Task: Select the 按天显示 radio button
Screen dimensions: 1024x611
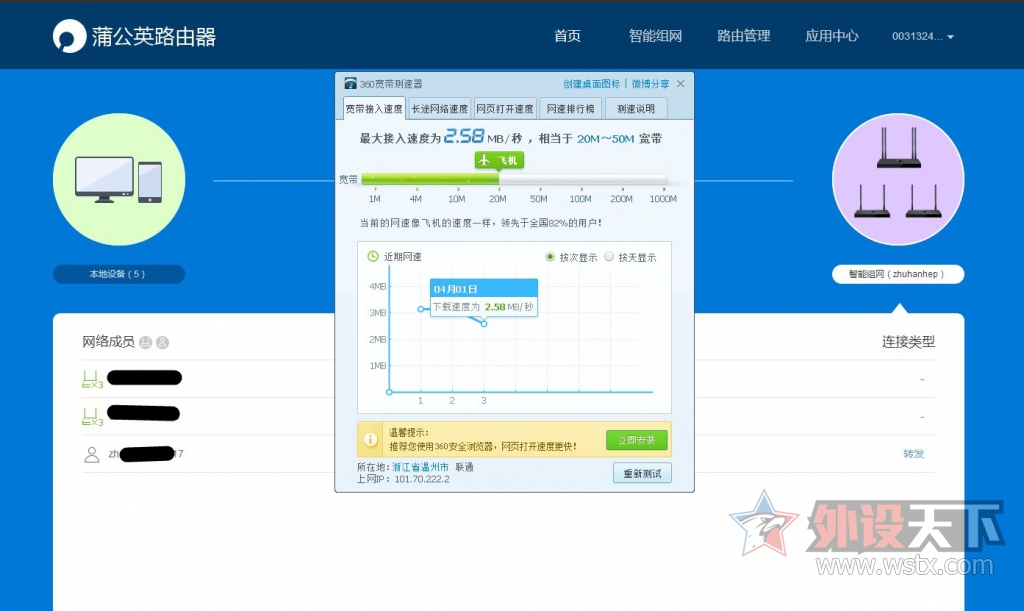Action: tap(609, 257)
